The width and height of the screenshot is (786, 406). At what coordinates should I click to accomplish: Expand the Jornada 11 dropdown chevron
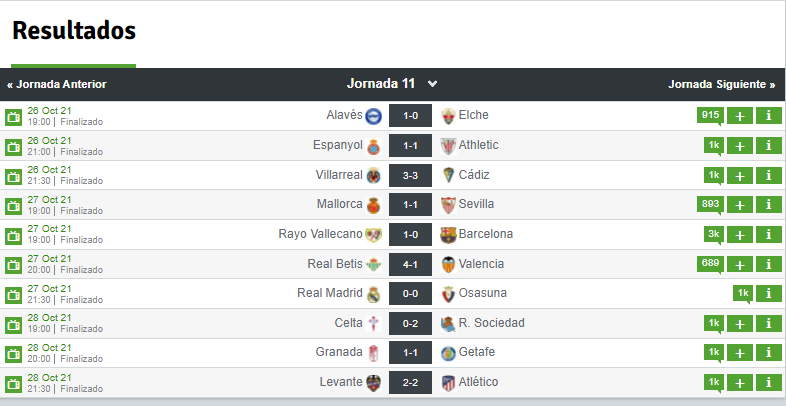433,84
